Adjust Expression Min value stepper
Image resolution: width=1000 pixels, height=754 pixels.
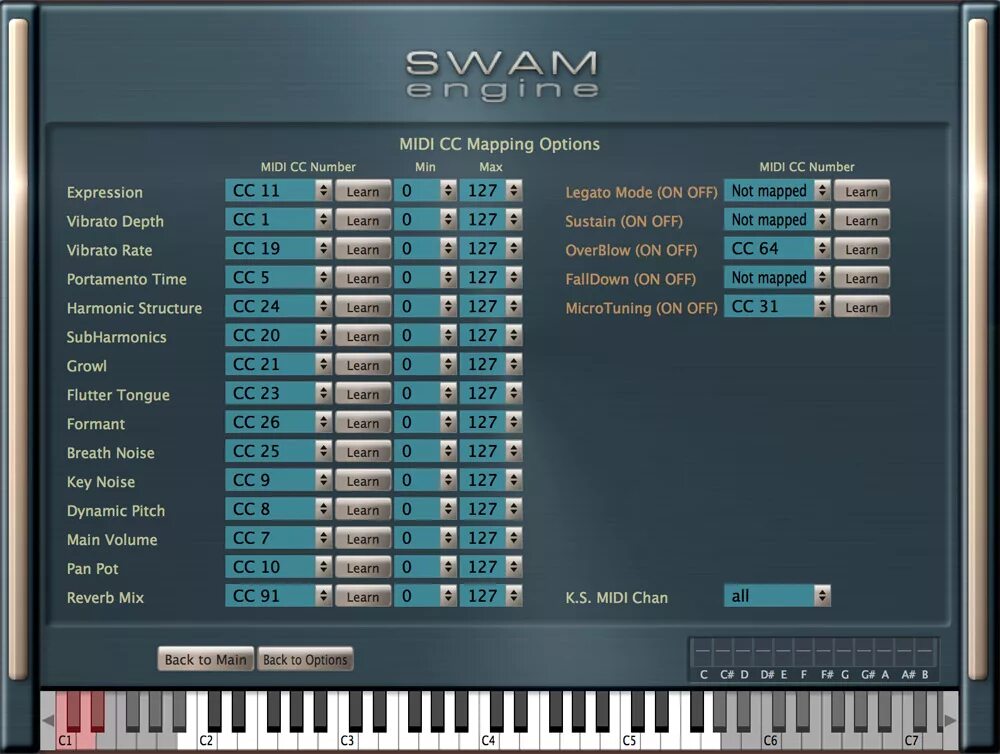pyautogui.click(x=448, y=191)
